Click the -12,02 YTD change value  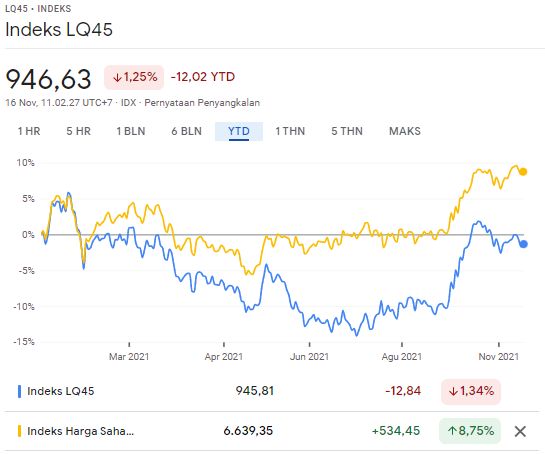(203, 77)
